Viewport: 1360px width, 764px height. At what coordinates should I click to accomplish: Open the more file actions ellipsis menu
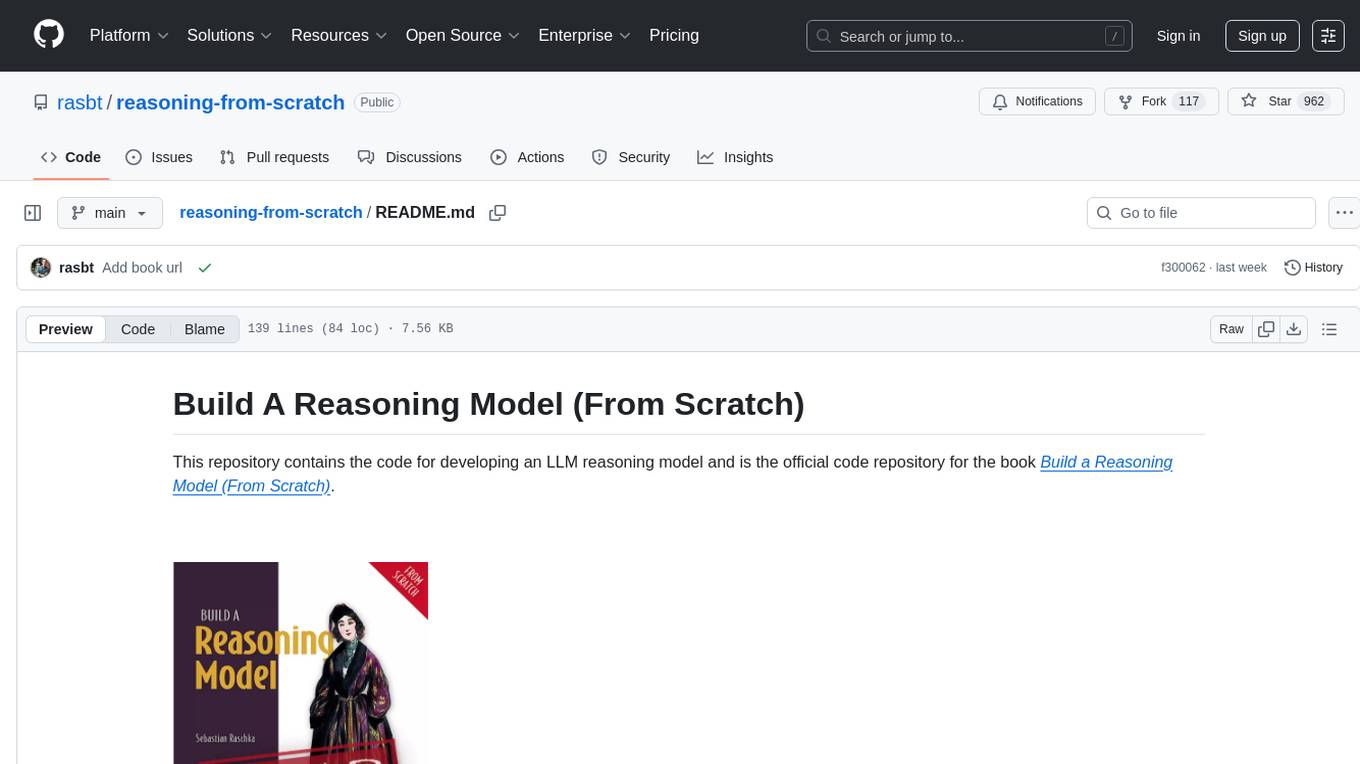point(1344,213)
